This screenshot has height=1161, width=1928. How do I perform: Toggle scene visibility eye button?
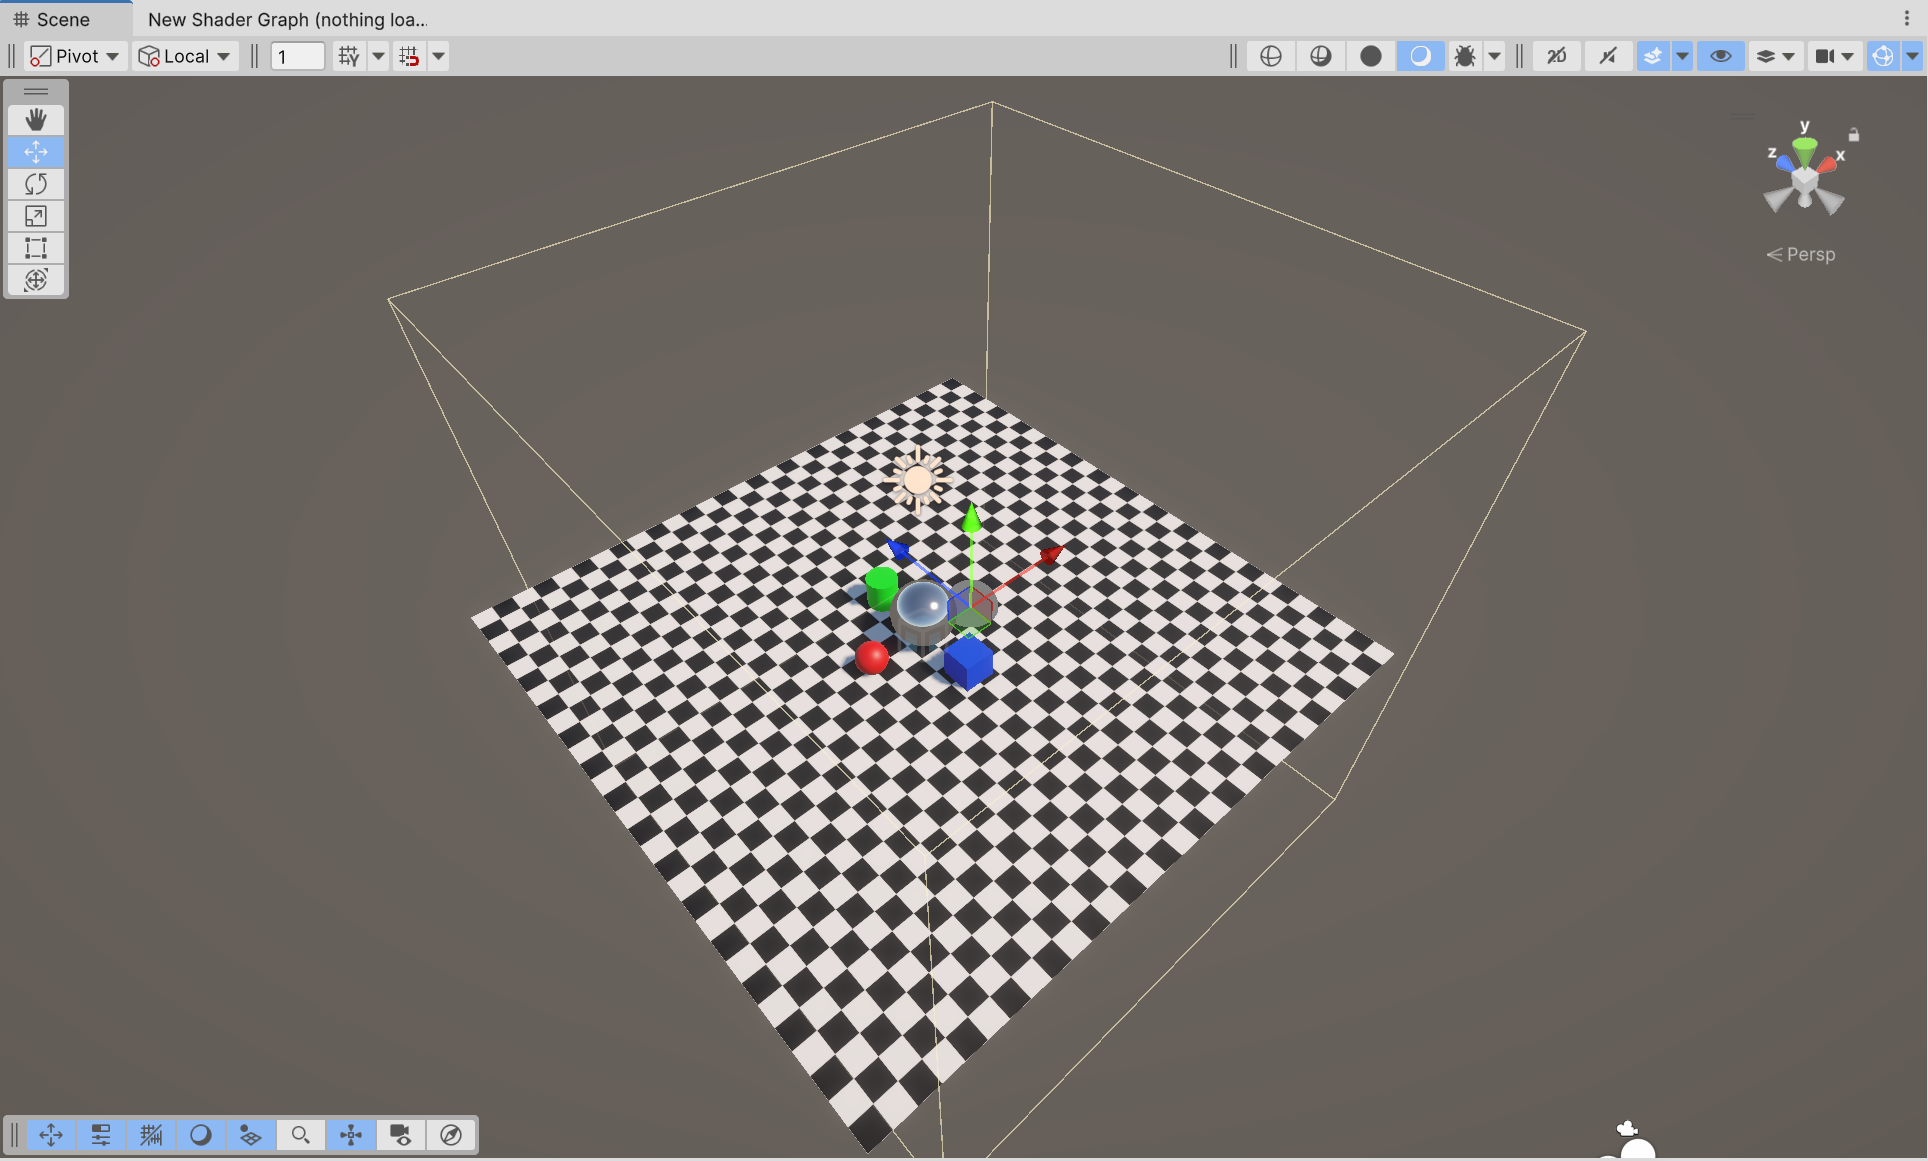pos(1720,56)
